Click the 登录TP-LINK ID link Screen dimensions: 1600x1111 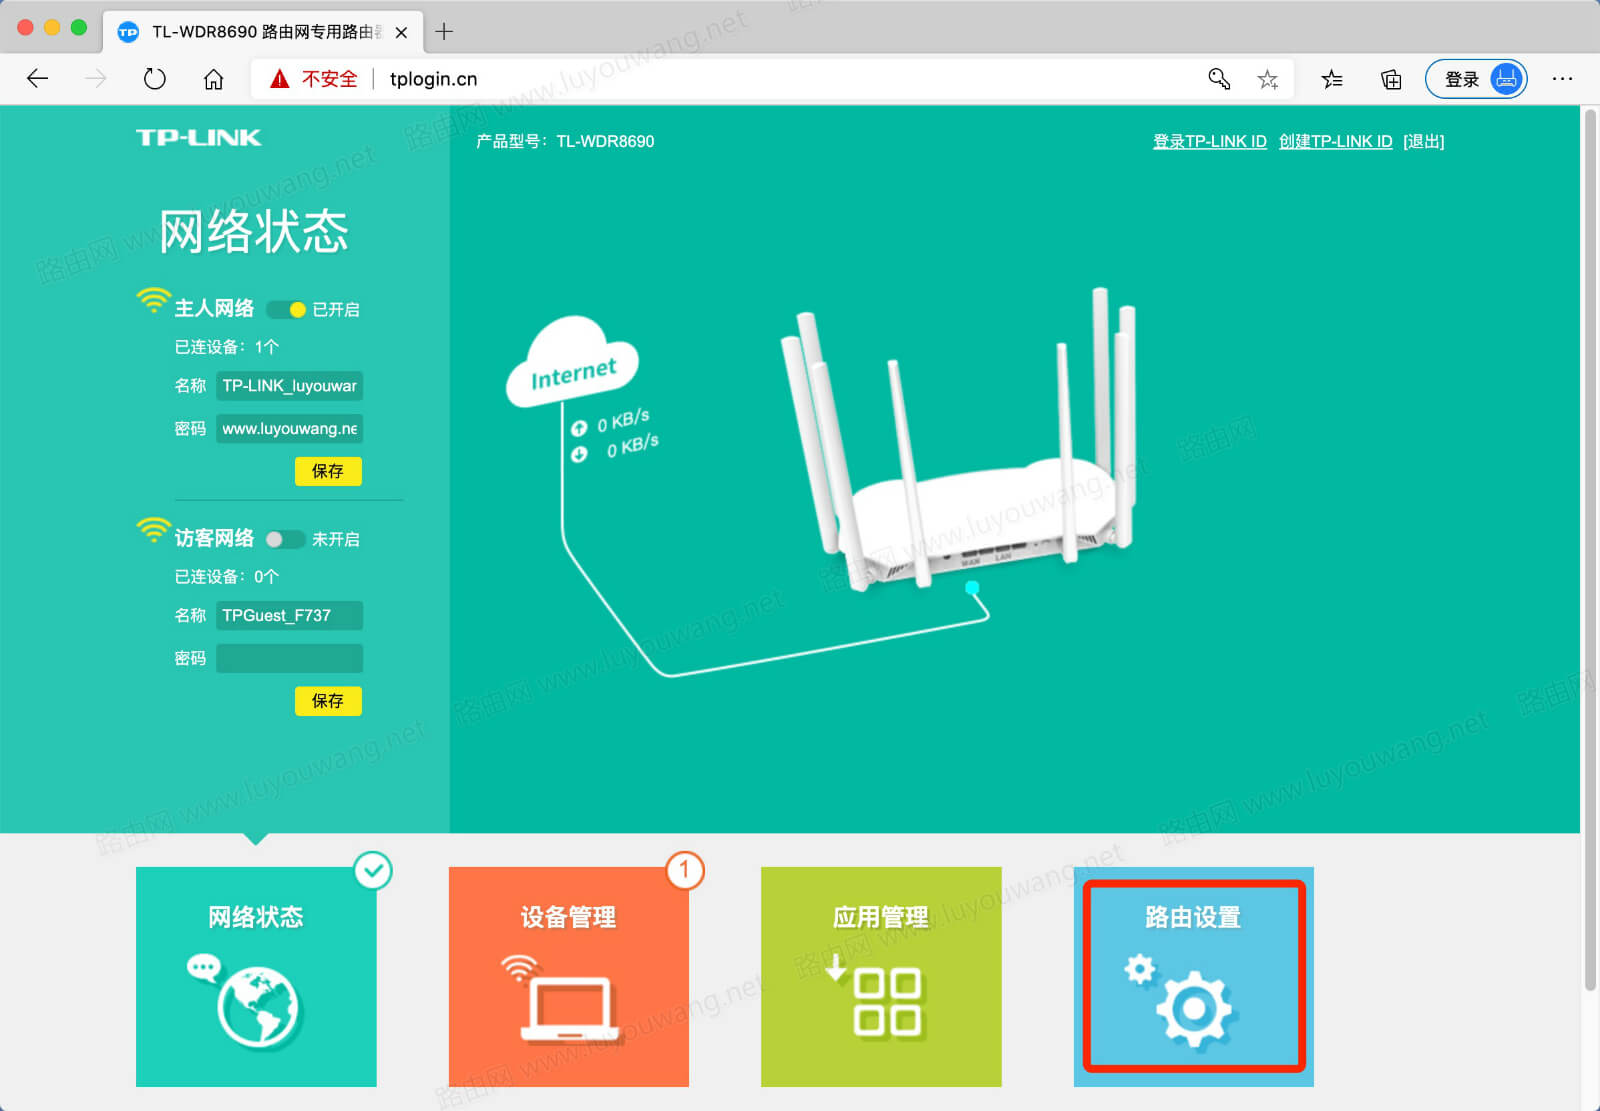(1210, 141)
